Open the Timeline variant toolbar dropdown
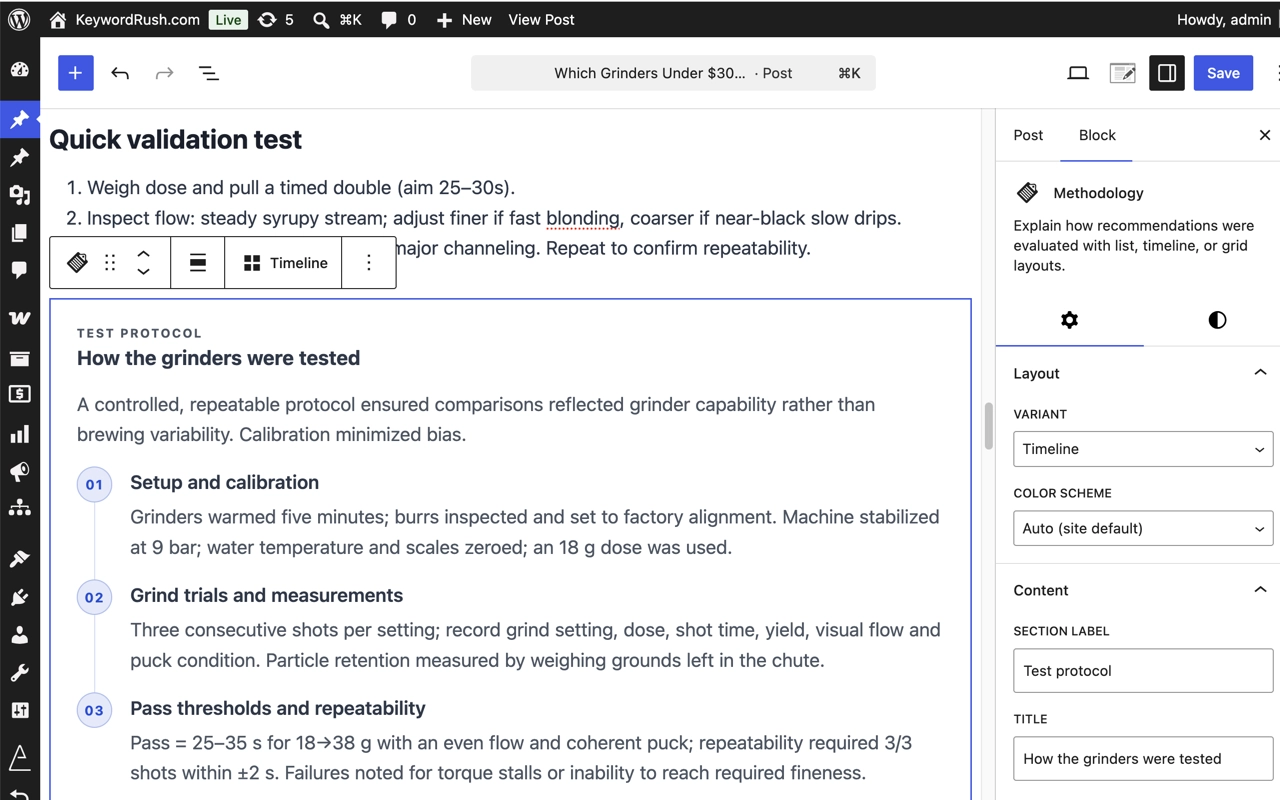The height and width of the screenshot is (800, 1280). 284,263
